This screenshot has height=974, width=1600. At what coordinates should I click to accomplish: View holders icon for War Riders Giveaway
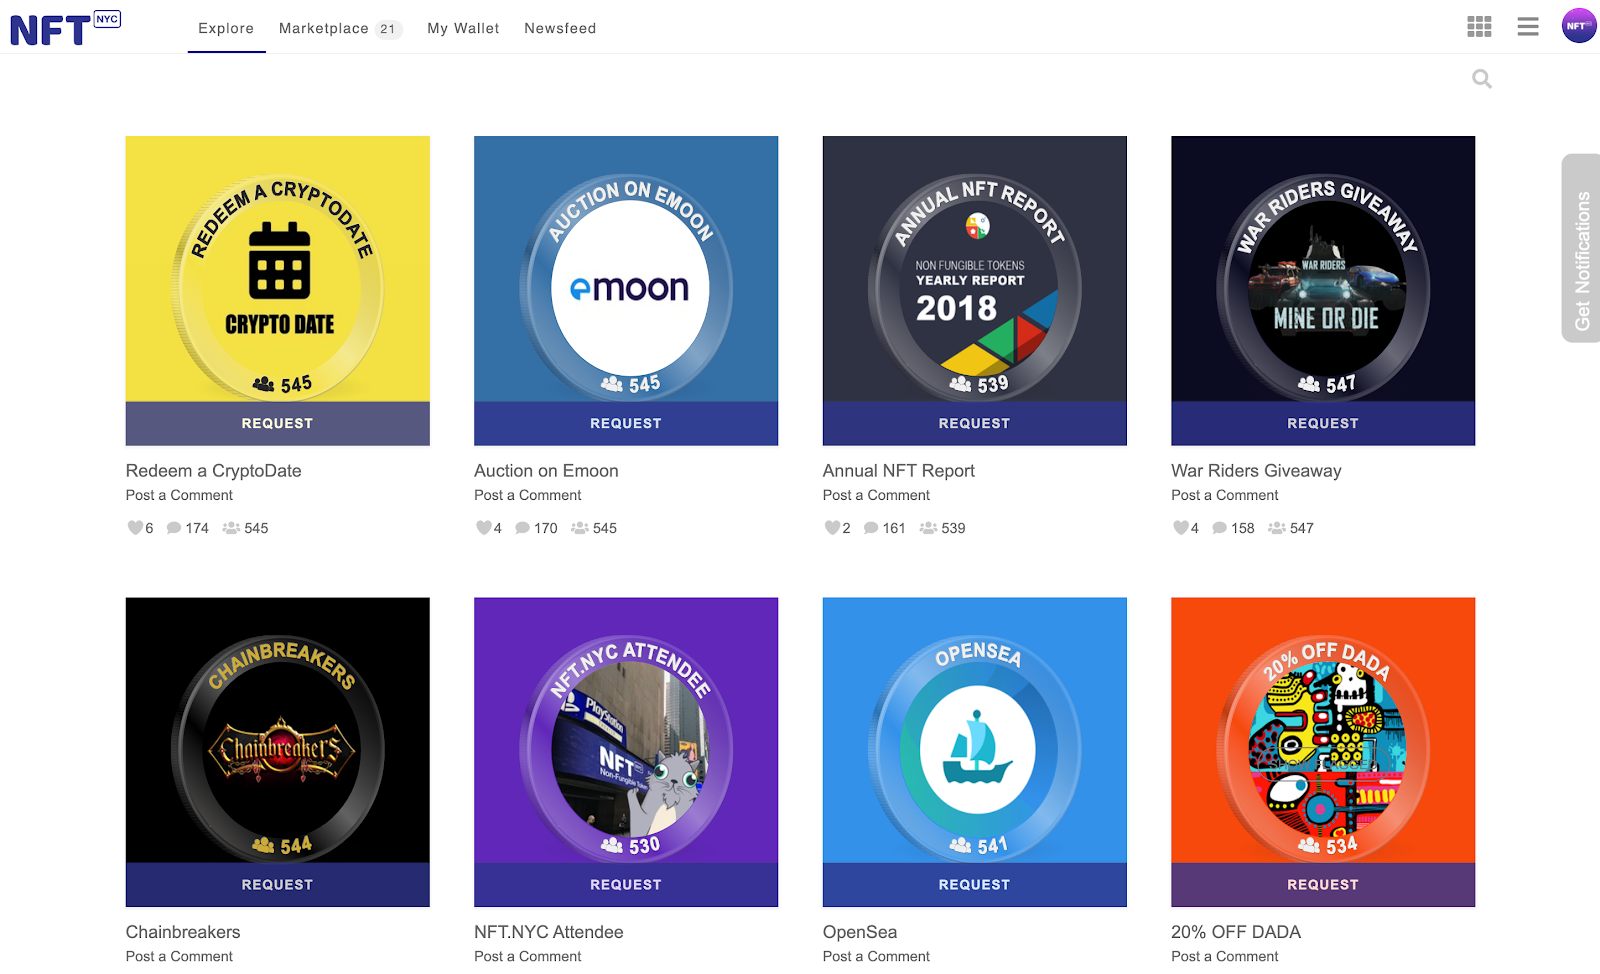point(1277,528)
